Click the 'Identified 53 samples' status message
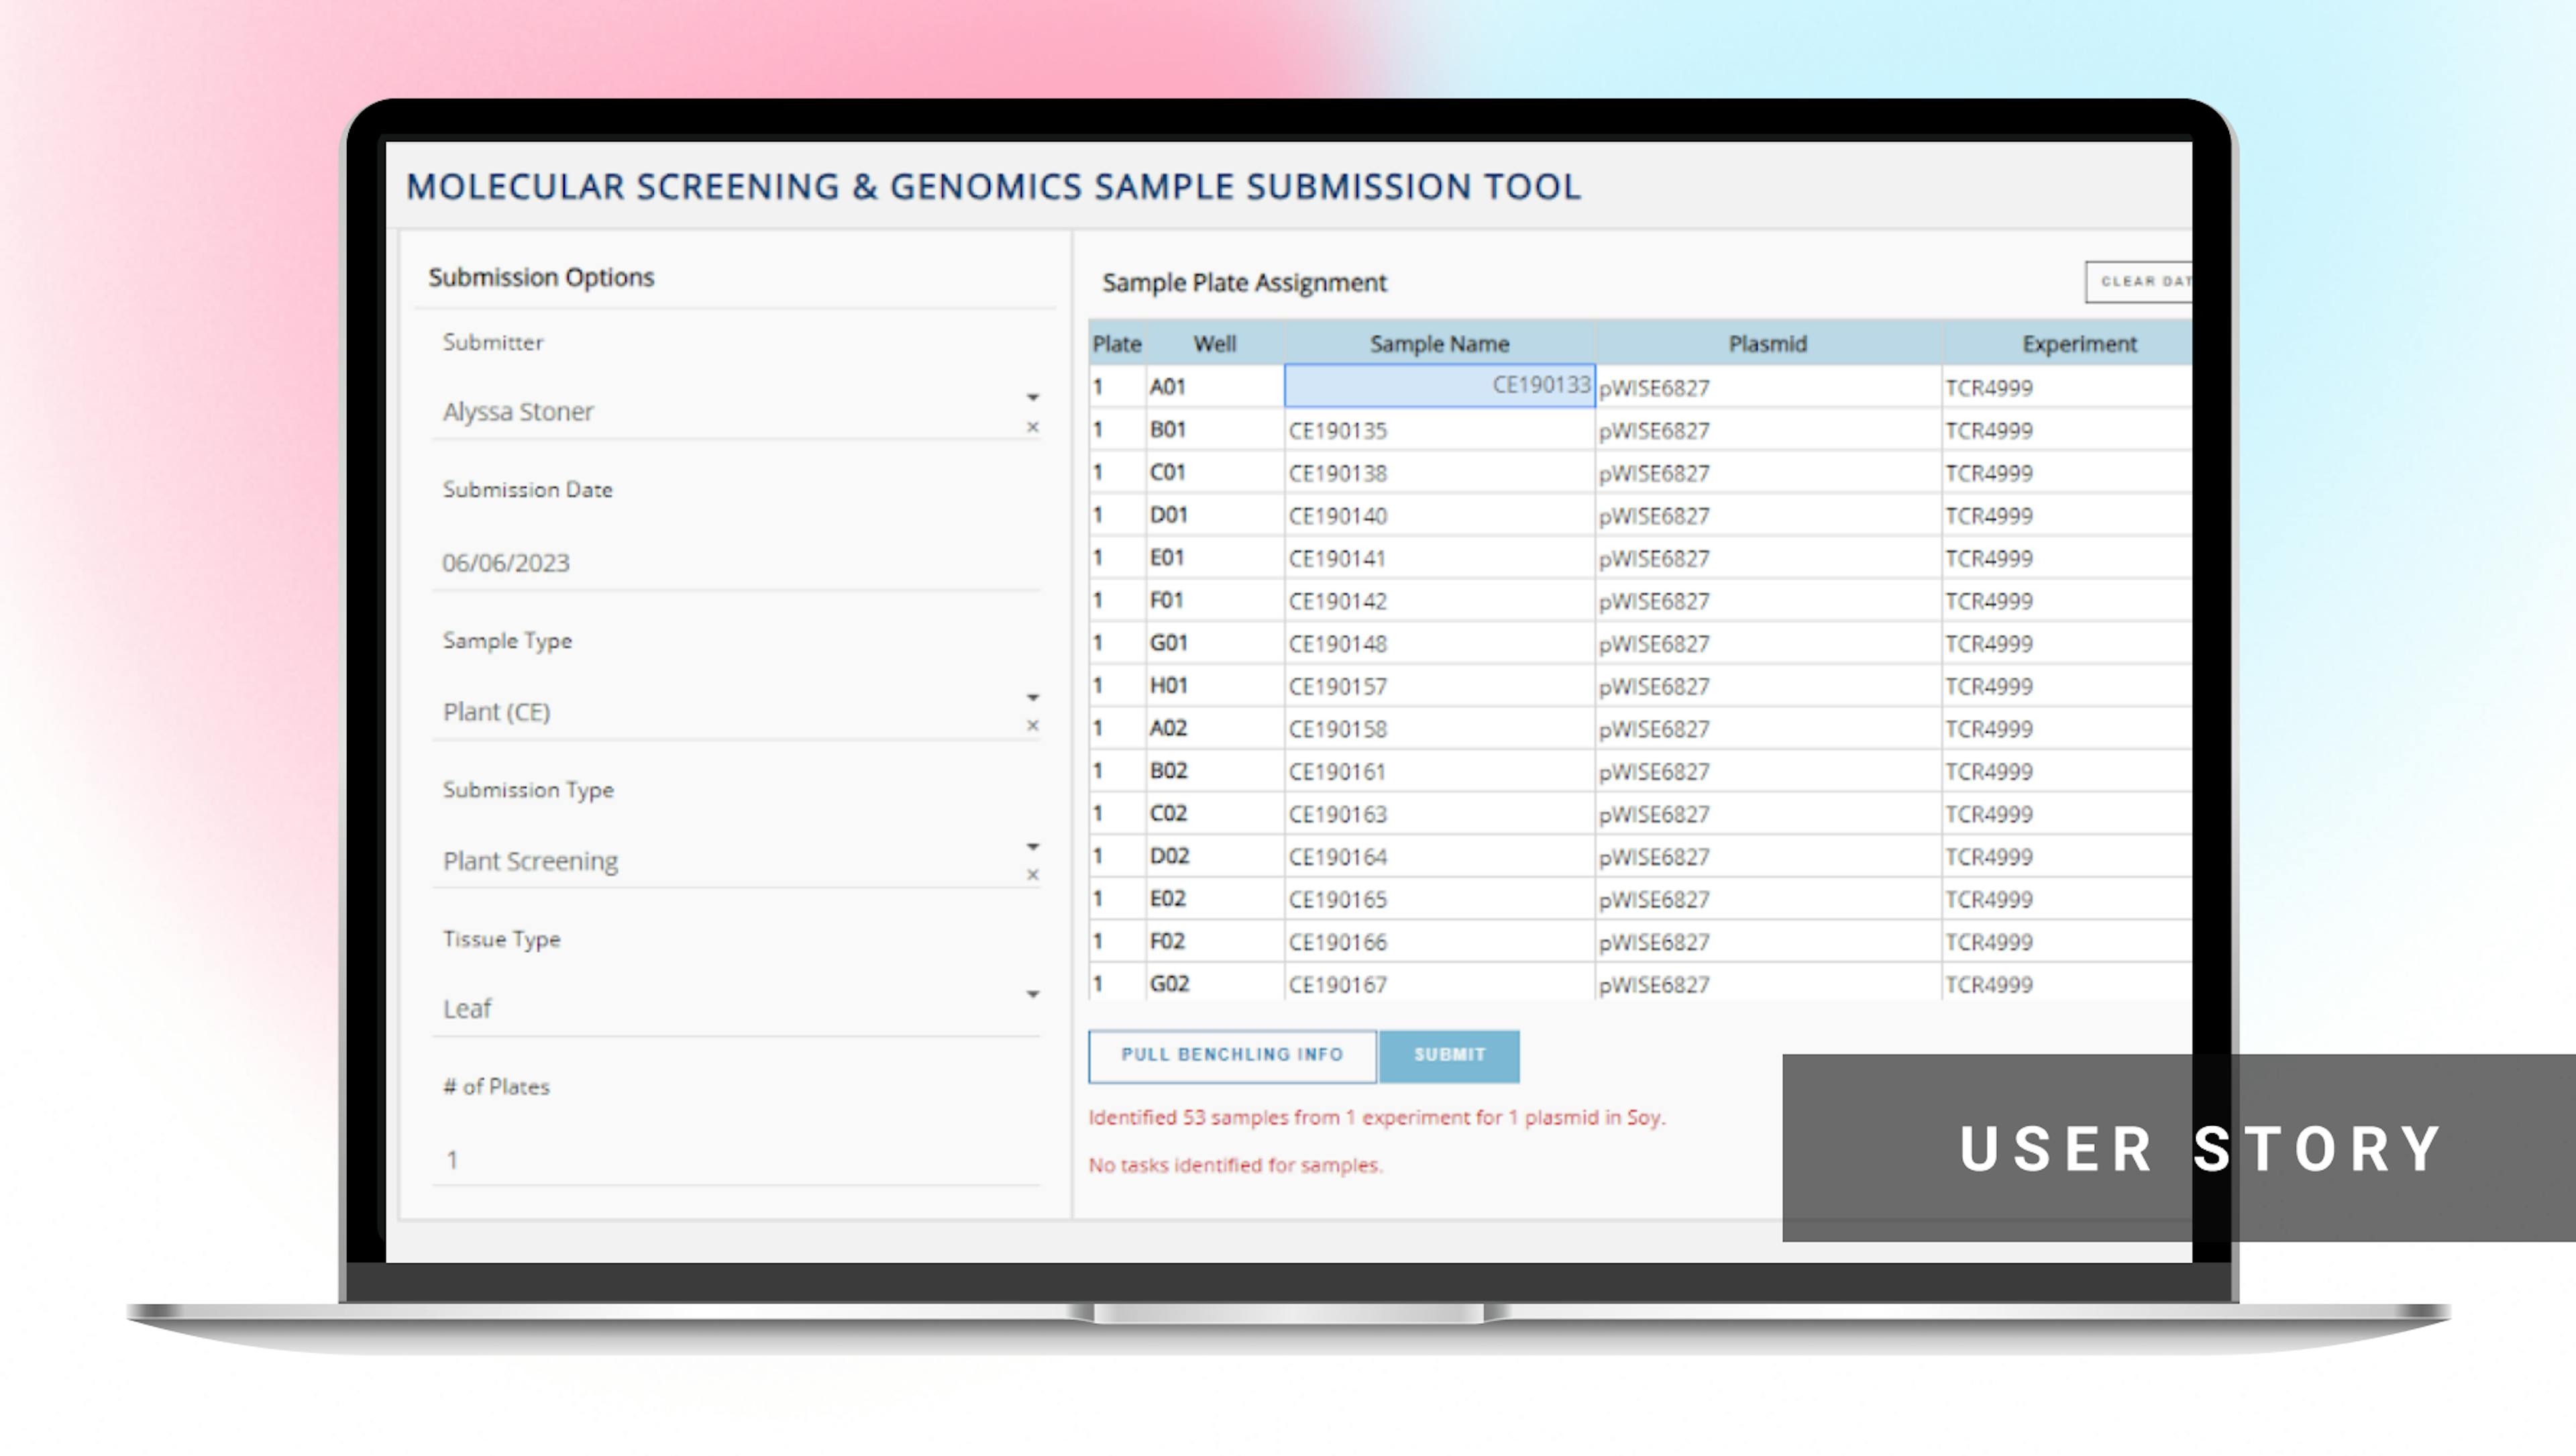This screenshot has width=2576, height=1456. tap(1377, 1118)
